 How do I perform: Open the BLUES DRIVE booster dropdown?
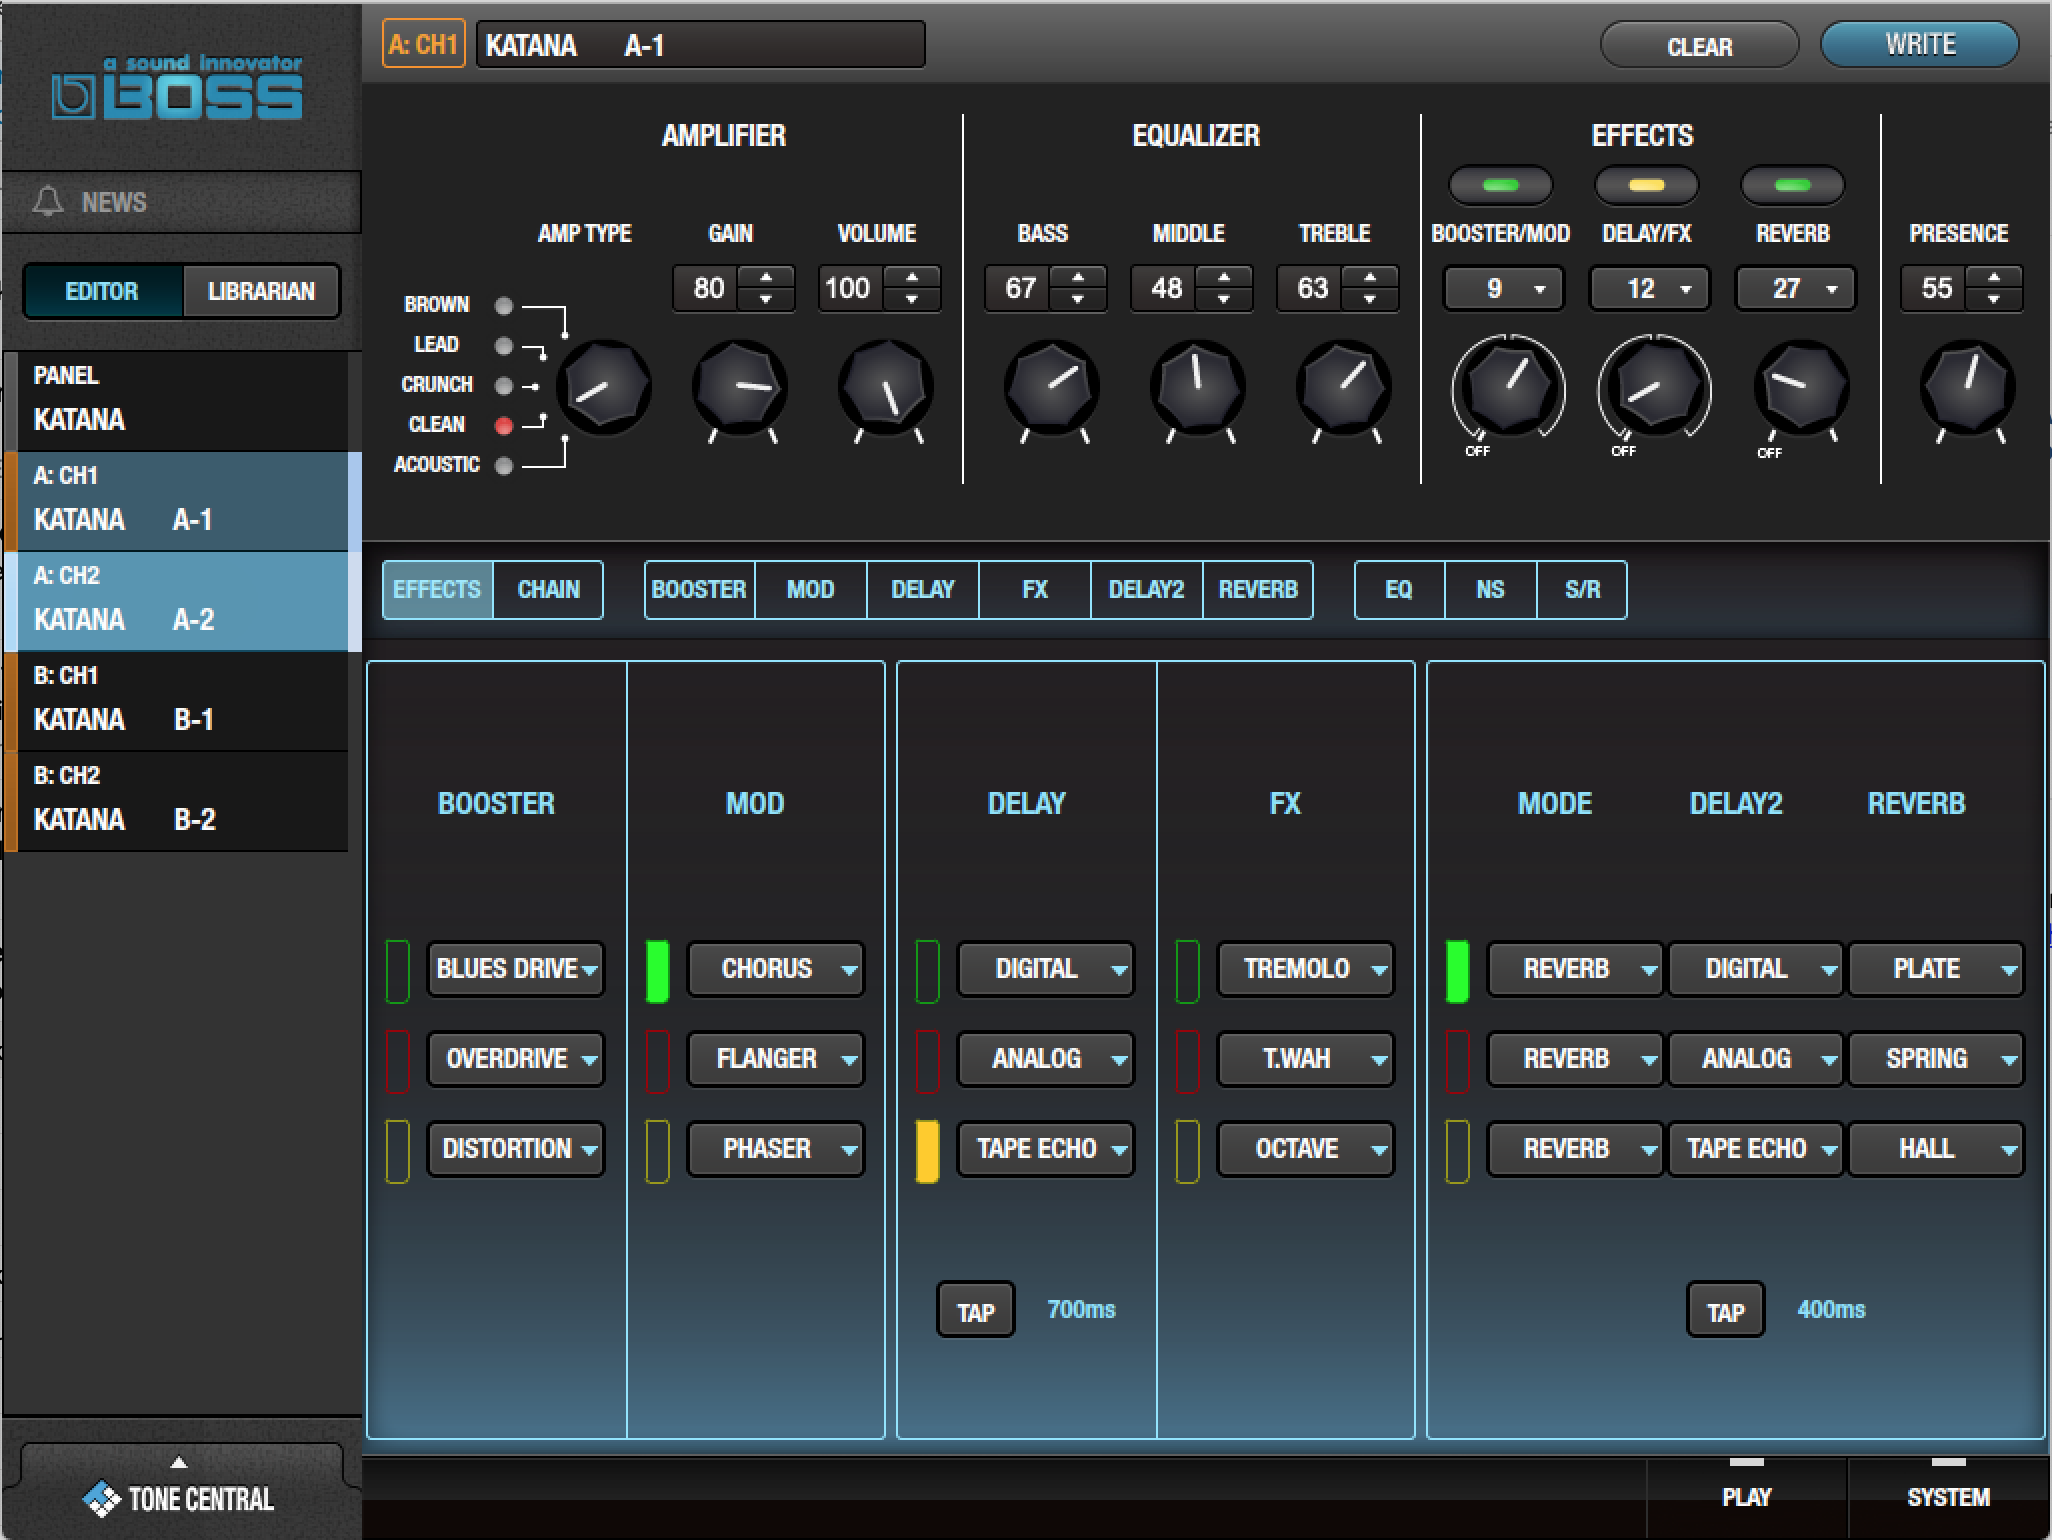pos(516,969)
